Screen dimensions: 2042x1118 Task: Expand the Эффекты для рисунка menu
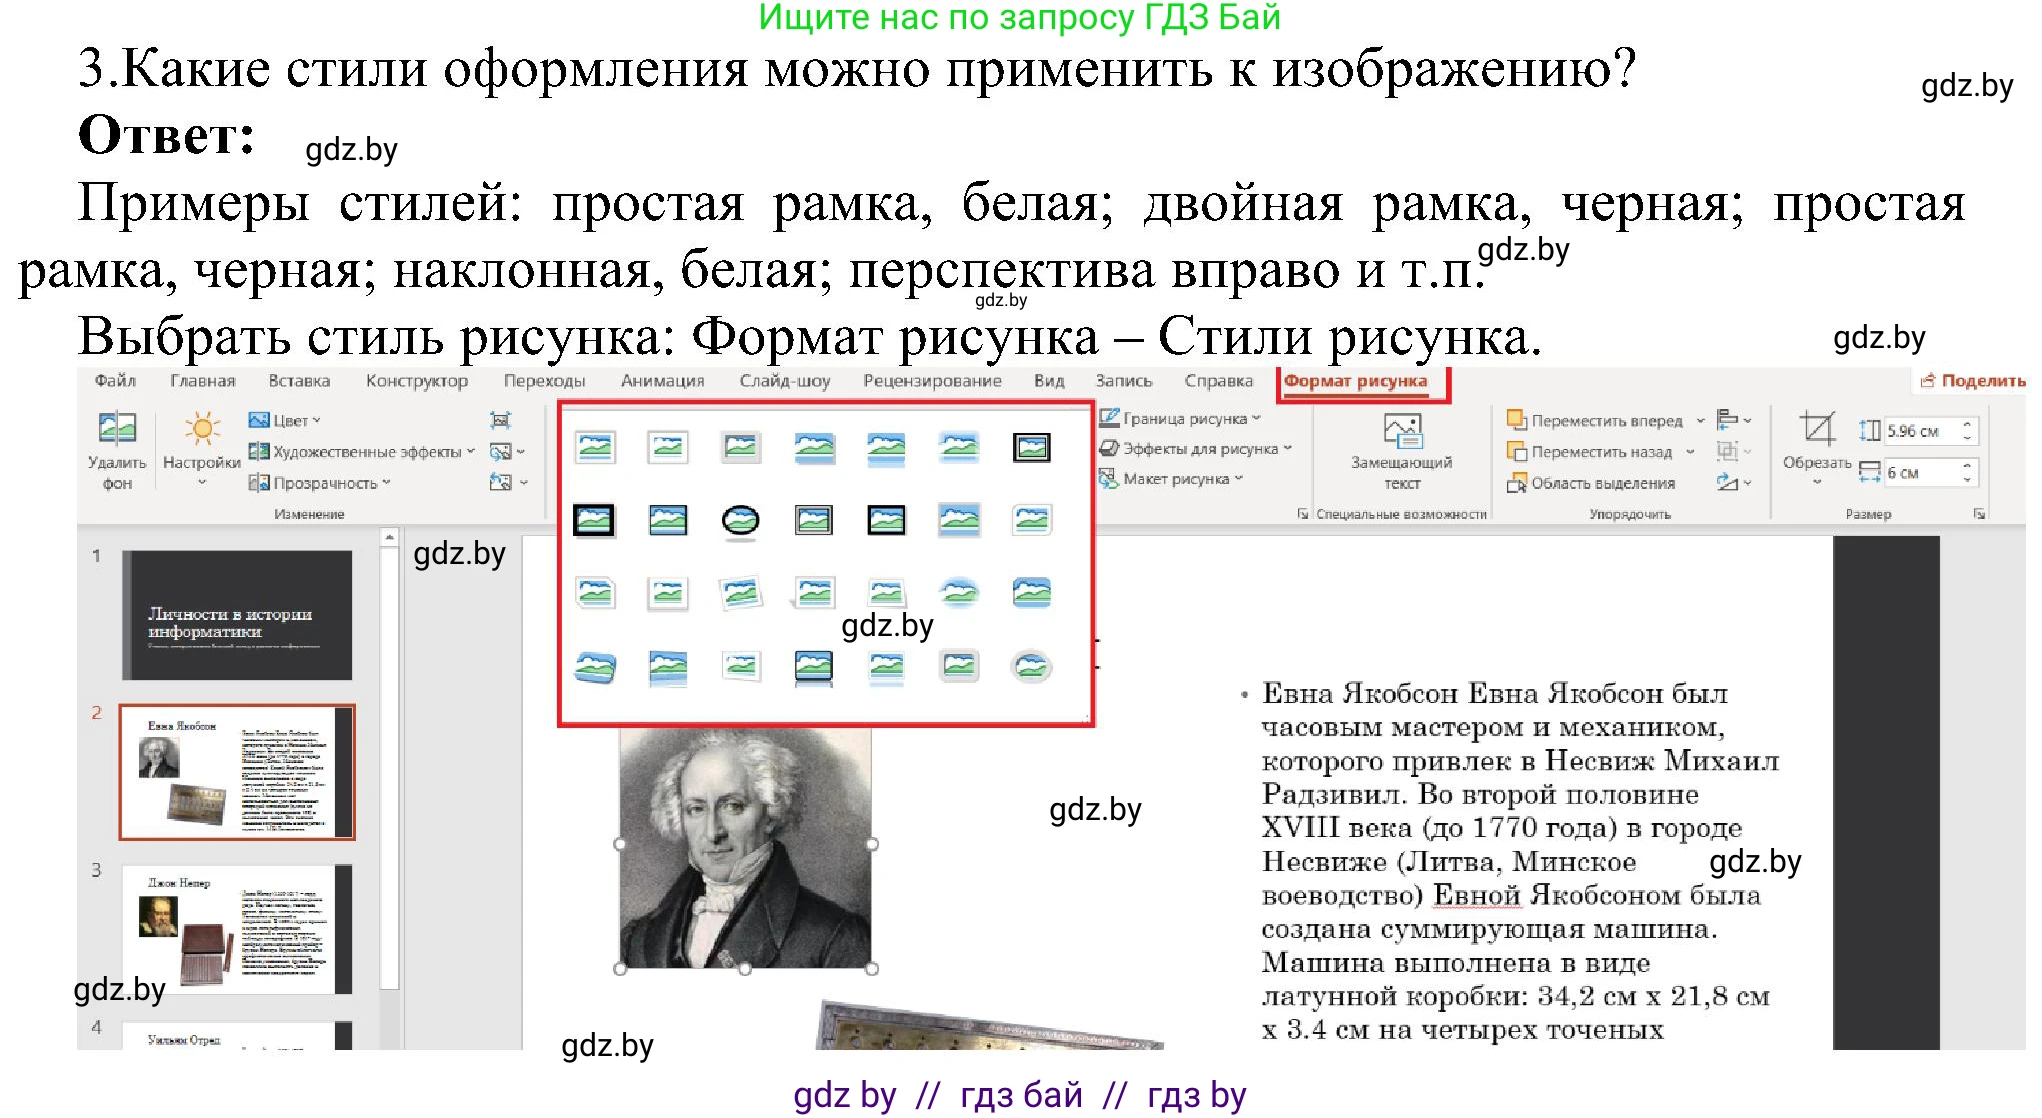click(1195, 448)
